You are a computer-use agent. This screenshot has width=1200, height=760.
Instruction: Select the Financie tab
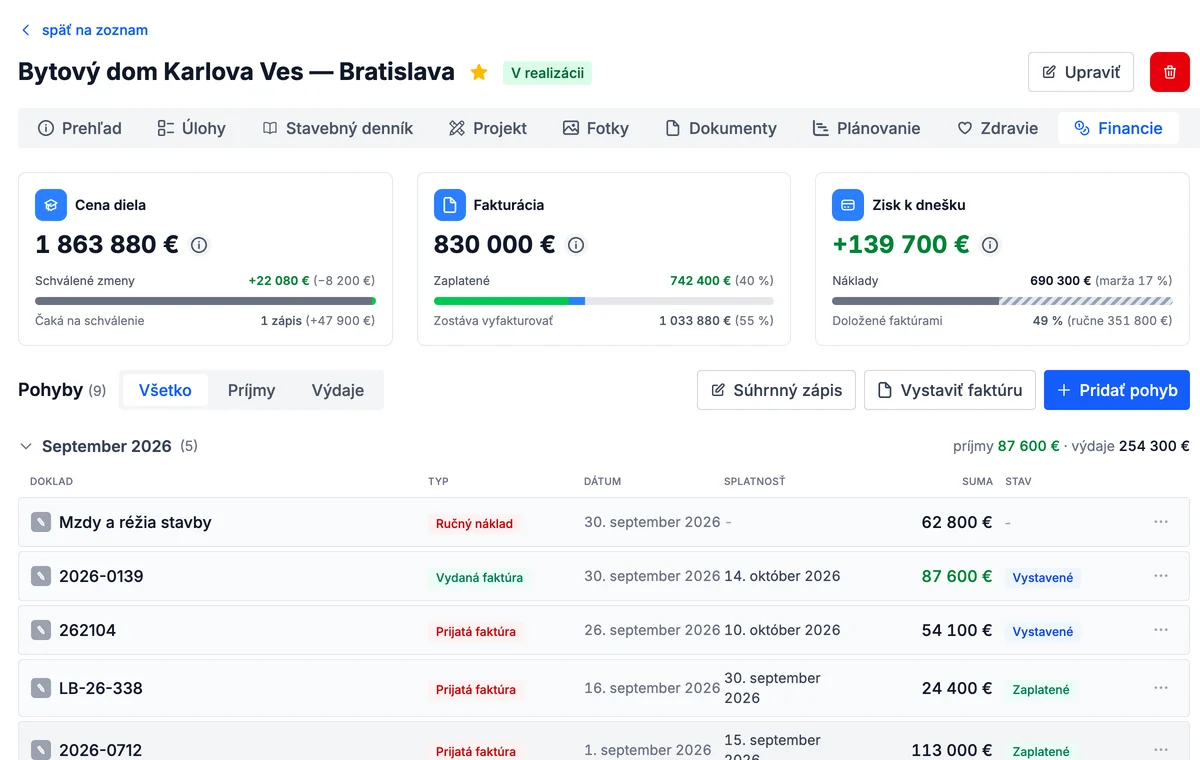[1118, 128]
